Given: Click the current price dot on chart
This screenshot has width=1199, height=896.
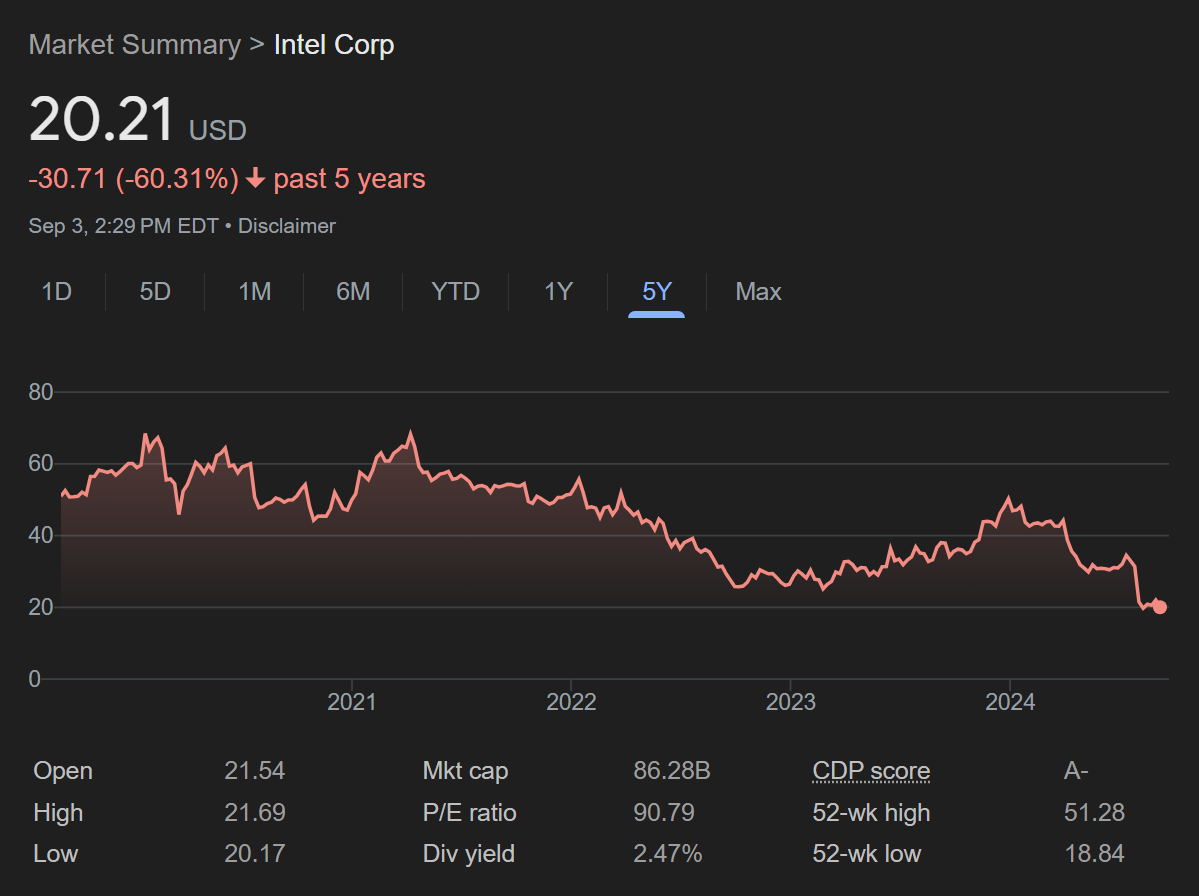Looking at the screenshot, I should point(1159,607).
